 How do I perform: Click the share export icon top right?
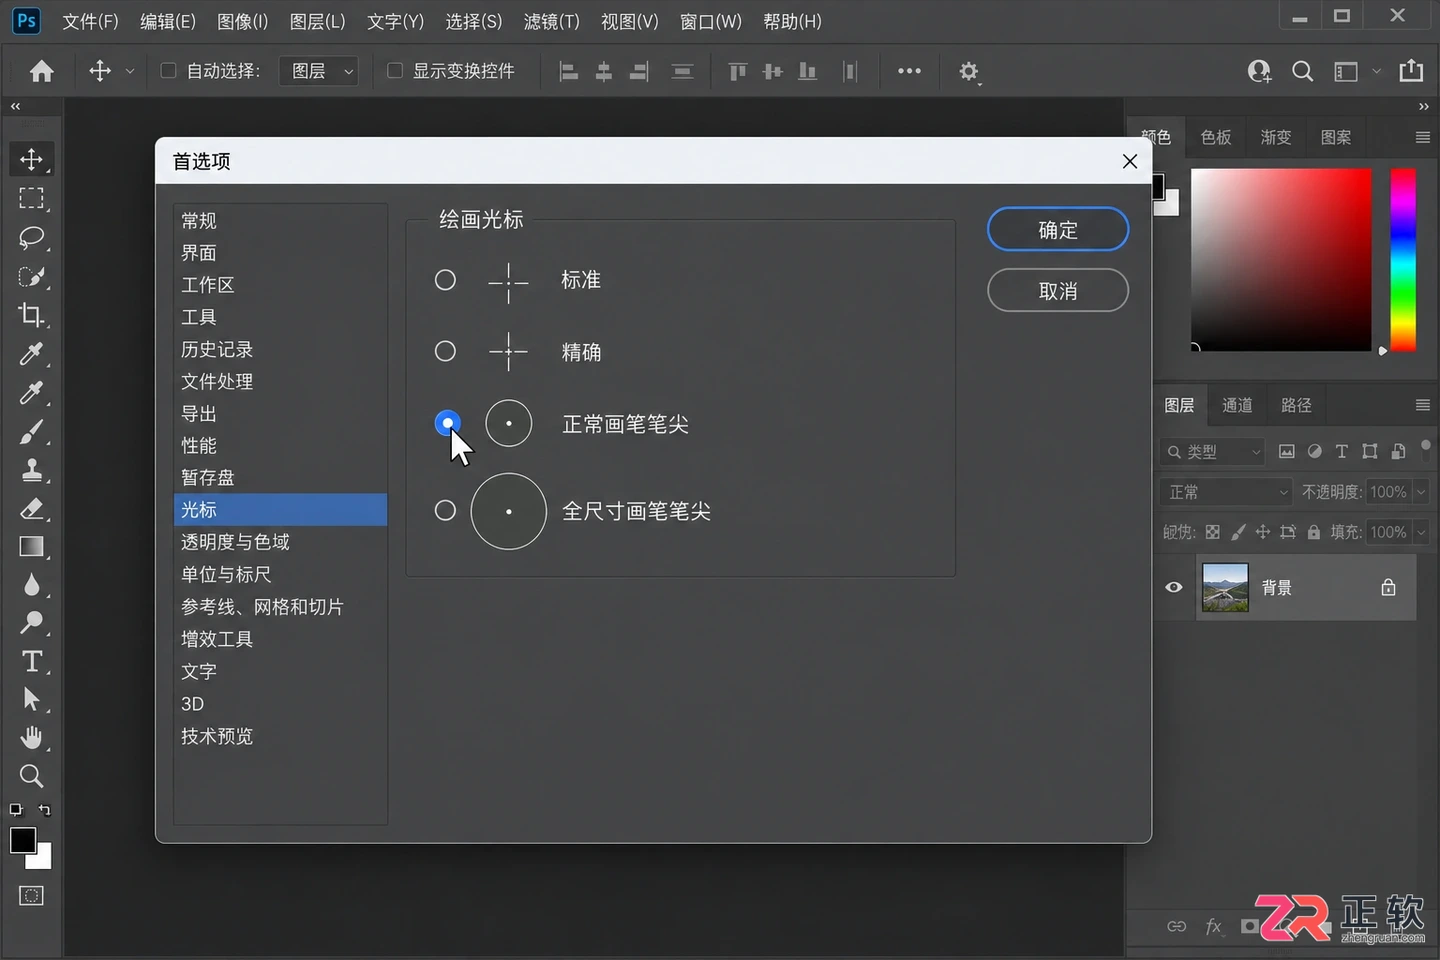coord(1411,70)
